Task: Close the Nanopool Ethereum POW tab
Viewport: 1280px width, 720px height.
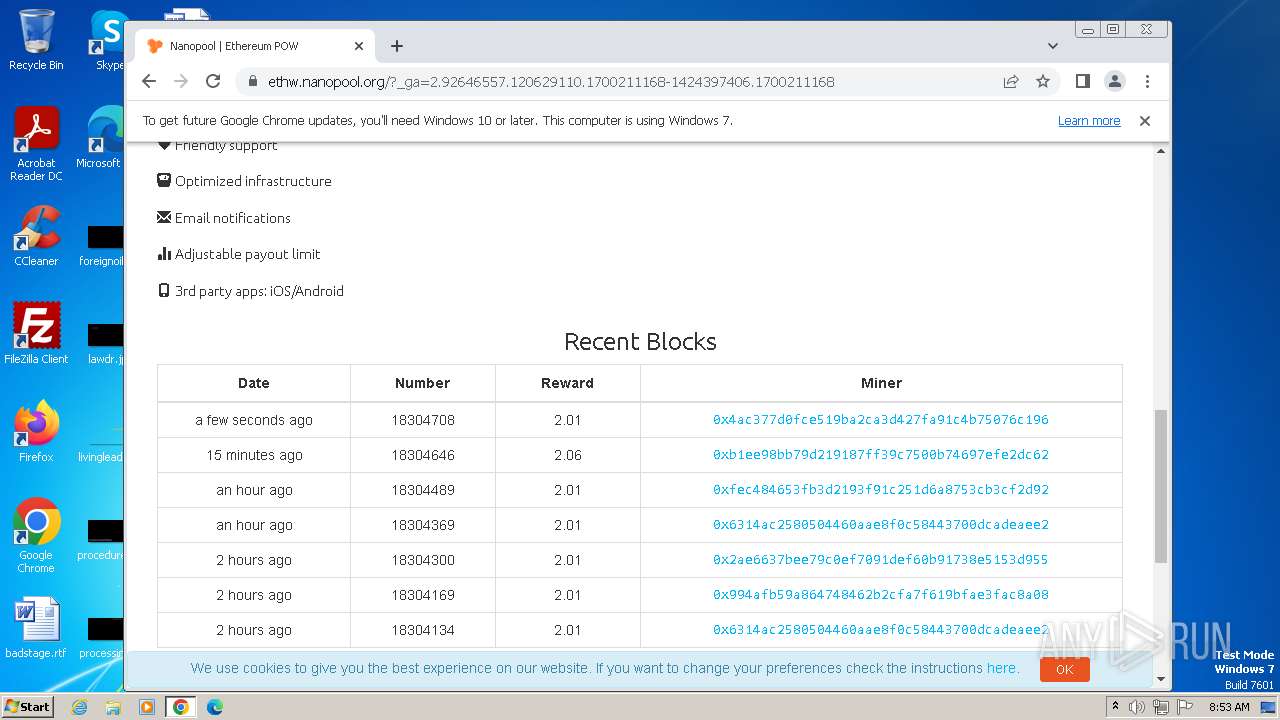Action: coord(359,46)
